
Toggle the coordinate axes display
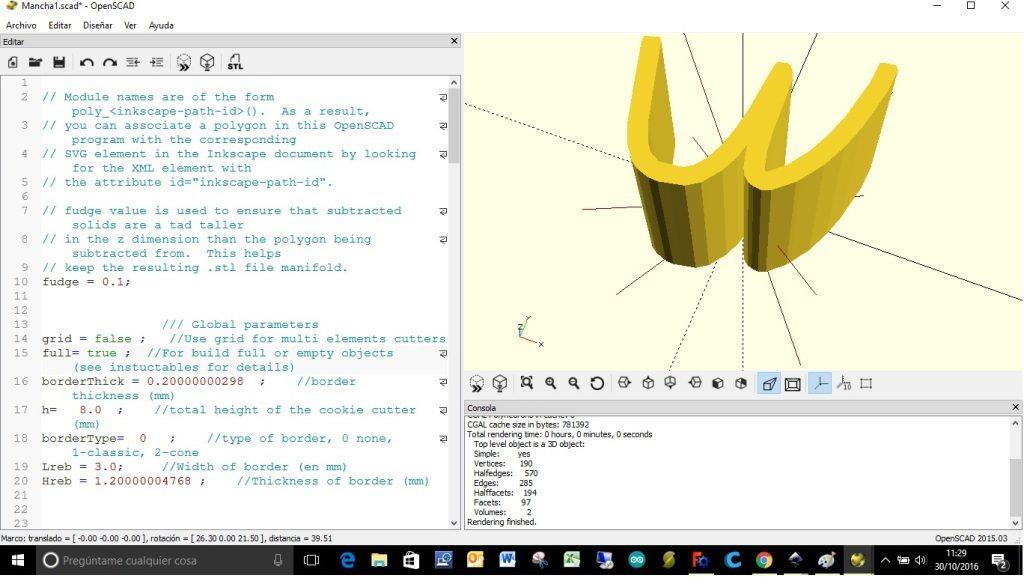pos(819,383)
